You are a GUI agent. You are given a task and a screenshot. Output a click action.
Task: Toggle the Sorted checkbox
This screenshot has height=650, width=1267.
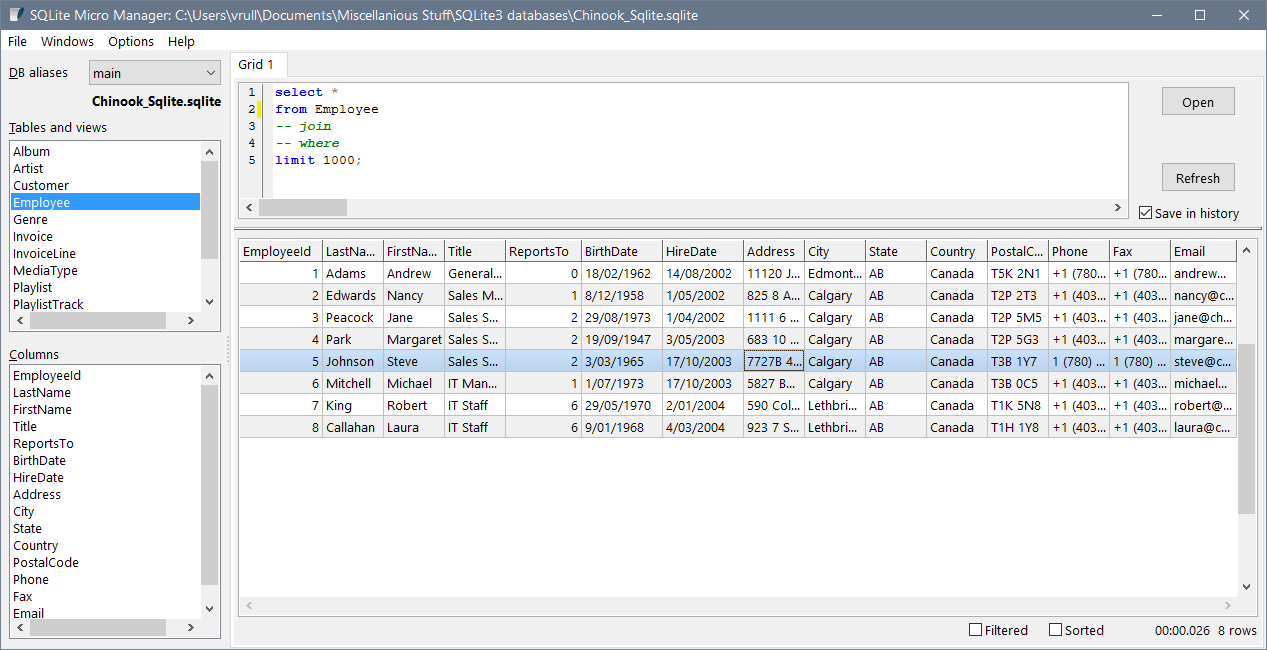tap(1055, 630)
